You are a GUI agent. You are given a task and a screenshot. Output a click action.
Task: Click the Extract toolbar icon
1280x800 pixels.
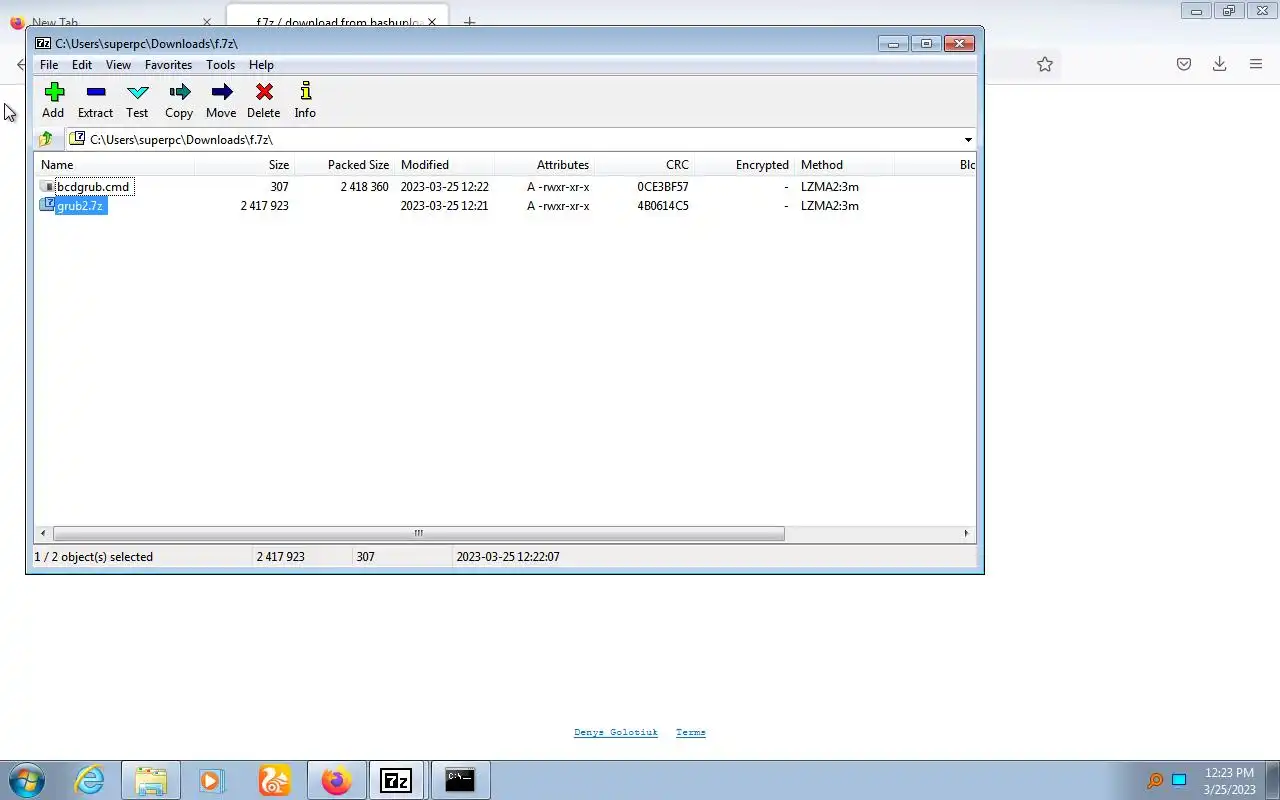[x=96, y=92]
